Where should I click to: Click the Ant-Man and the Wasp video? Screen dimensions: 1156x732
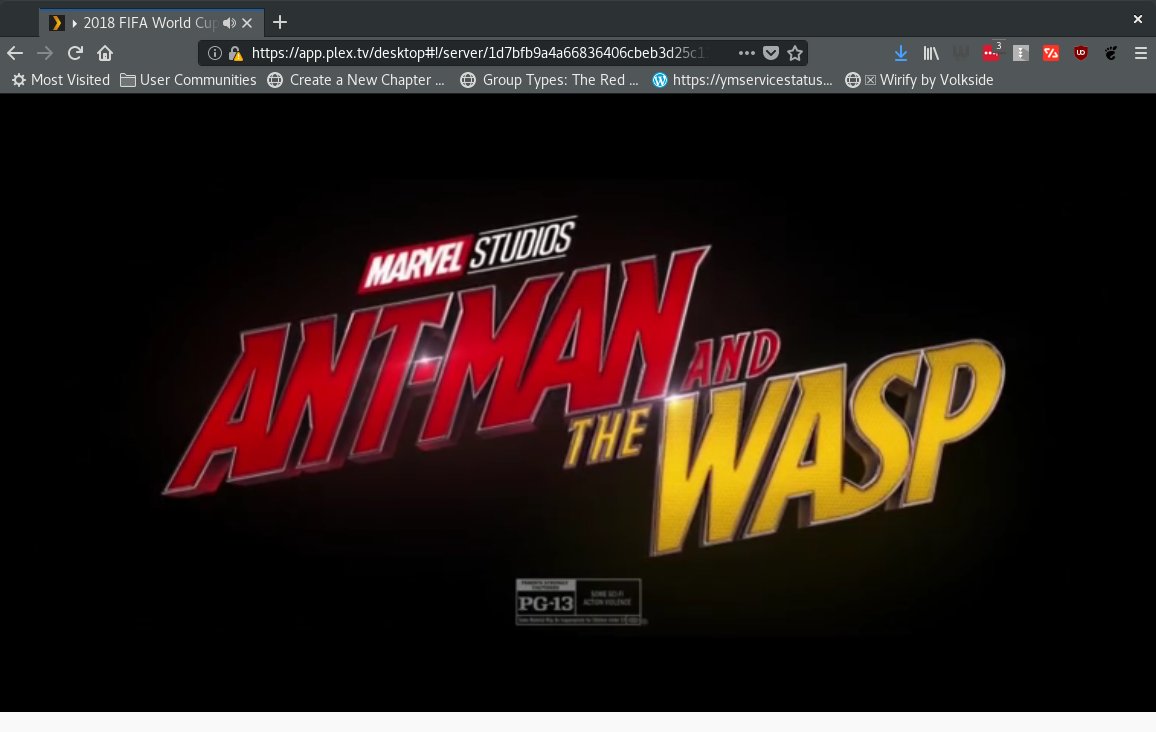pyautogui.click(x=578, y=402)
